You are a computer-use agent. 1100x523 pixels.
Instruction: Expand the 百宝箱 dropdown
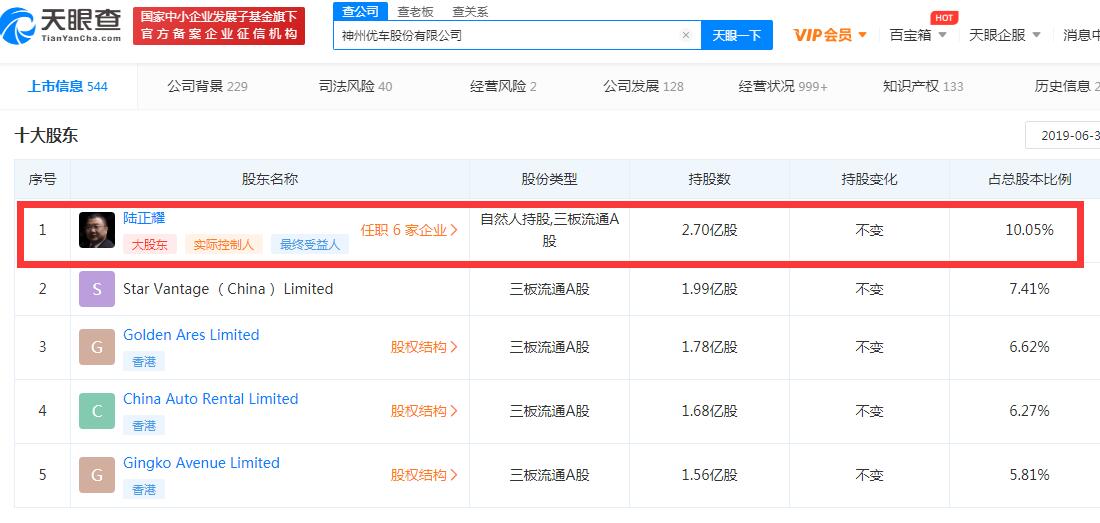pos(917,35)
